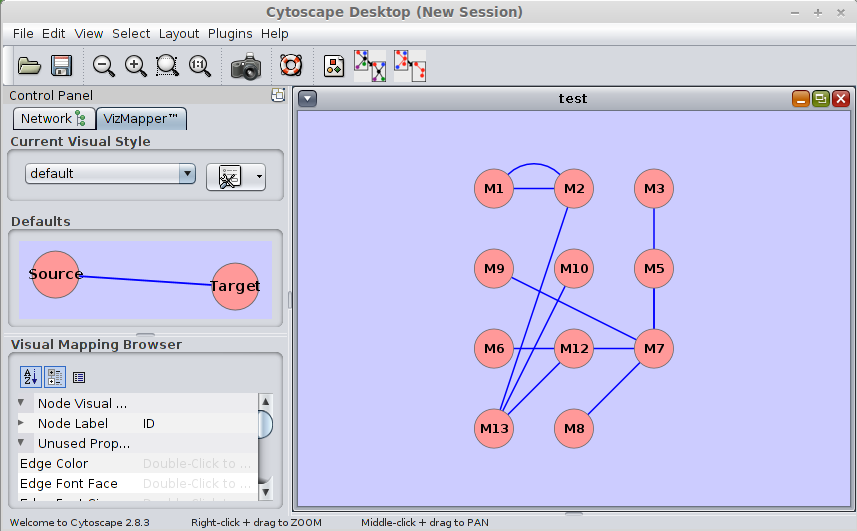
Task: Click the scroll down arrow in Mapping Browser
Action: click(x=265, y=492)
